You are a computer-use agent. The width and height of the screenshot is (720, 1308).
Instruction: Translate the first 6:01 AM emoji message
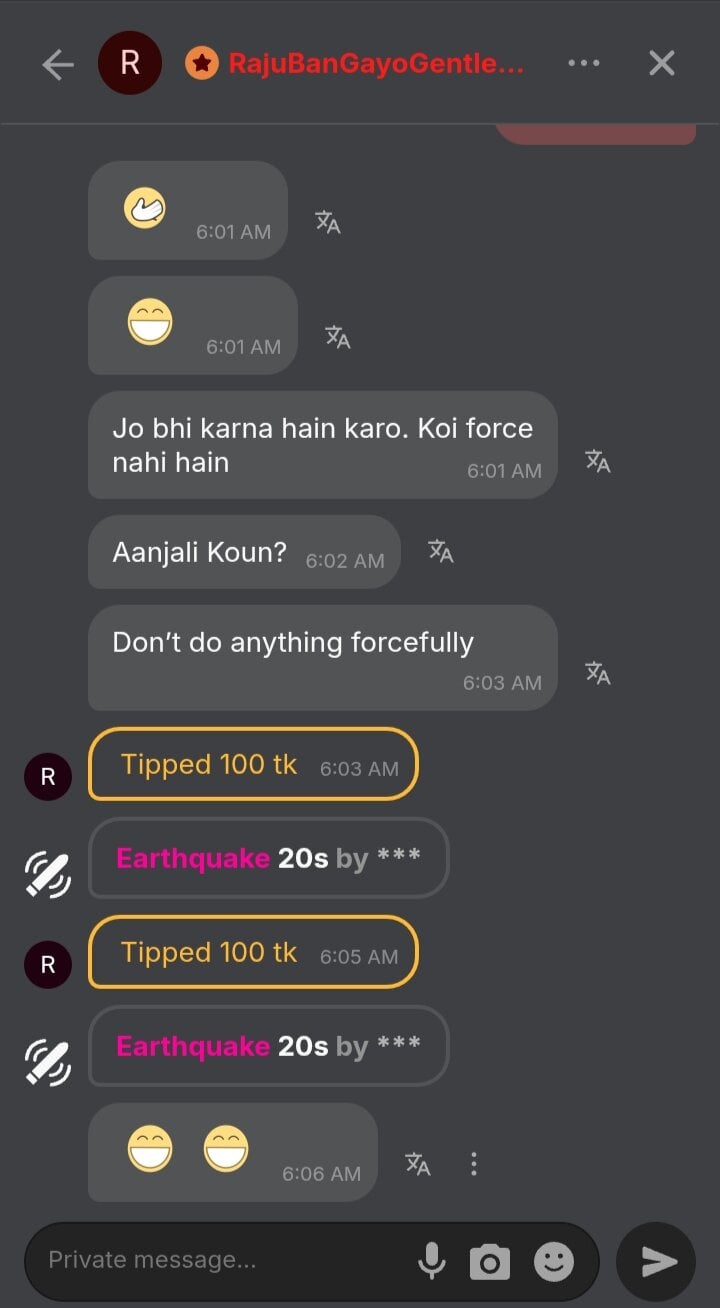tap(328, 222)
